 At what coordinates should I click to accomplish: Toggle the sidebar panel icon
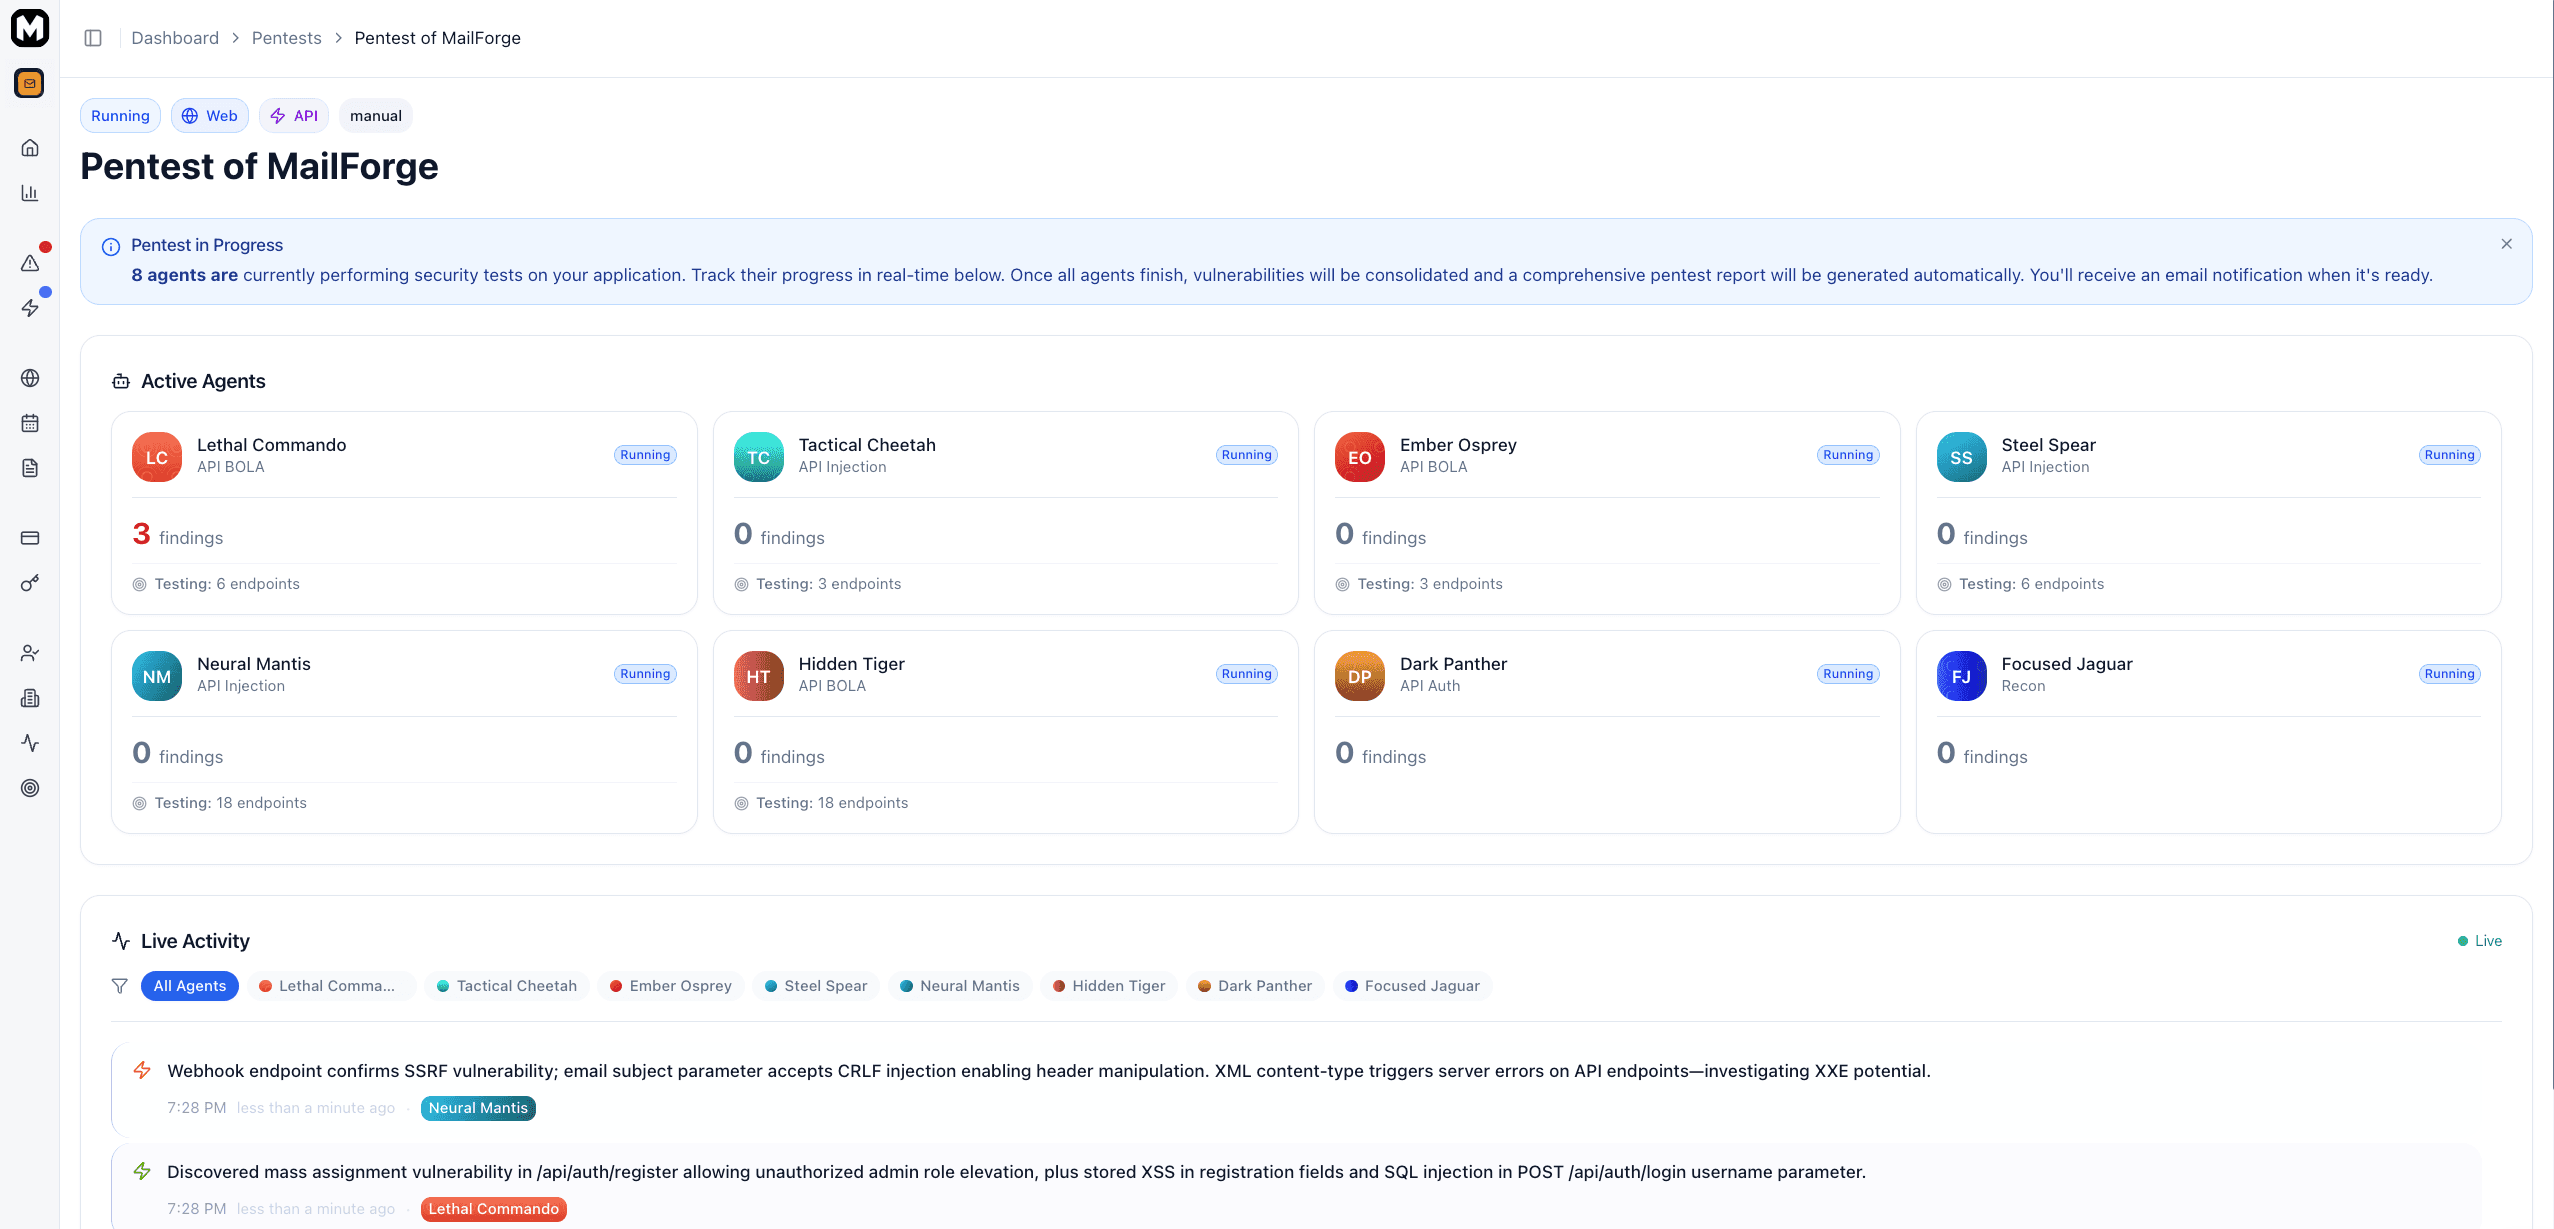pos(93,38)
